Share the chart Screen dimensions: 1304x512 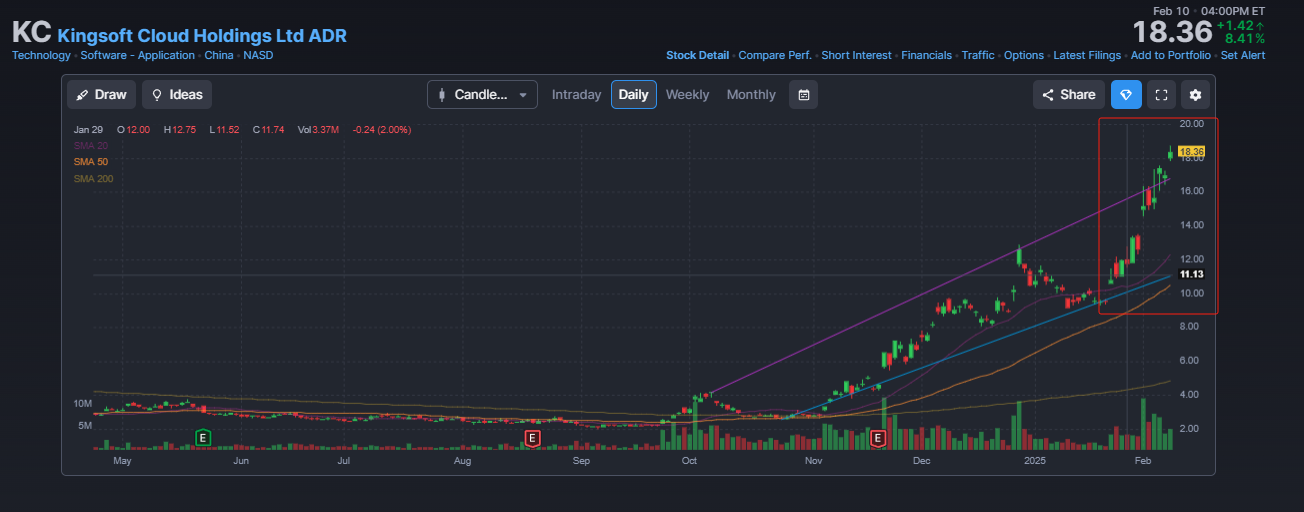1069,95
